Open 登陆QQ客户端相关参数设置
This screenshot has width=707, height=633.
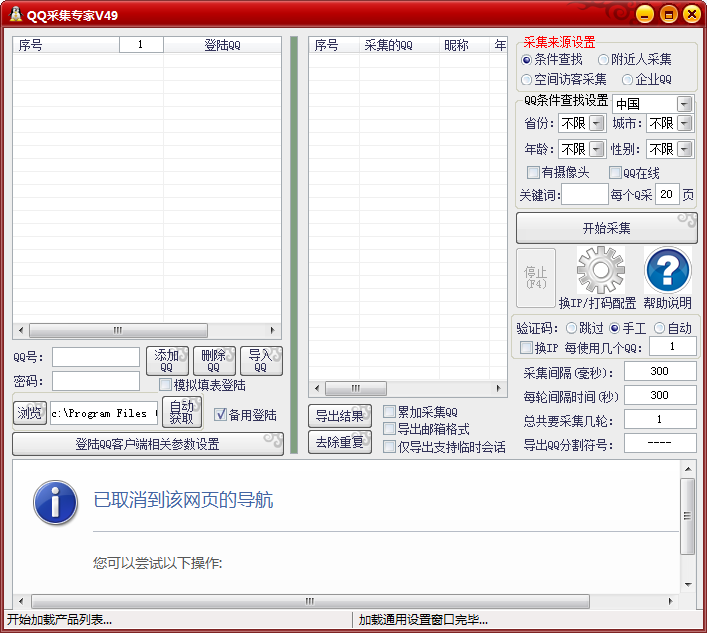[148, 444]
